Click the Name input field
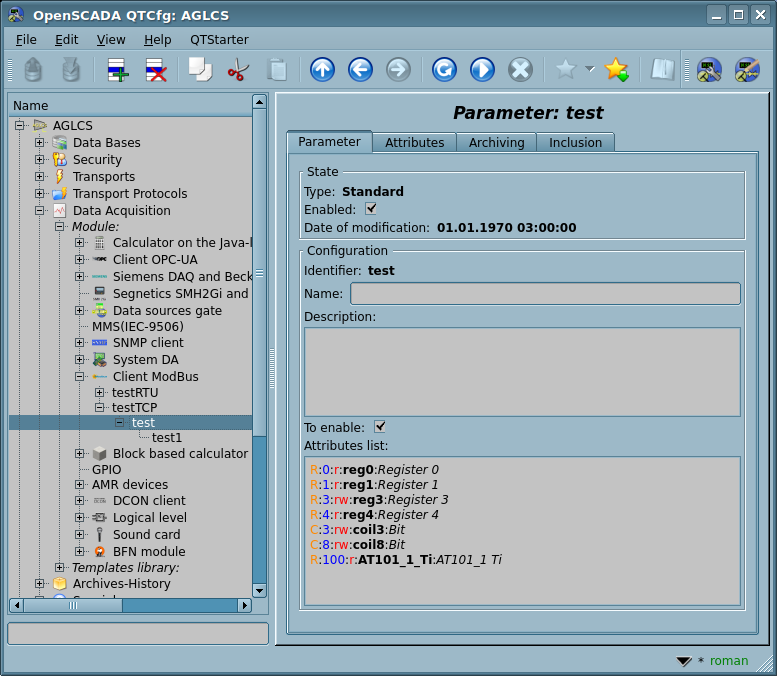 [545, 293]
